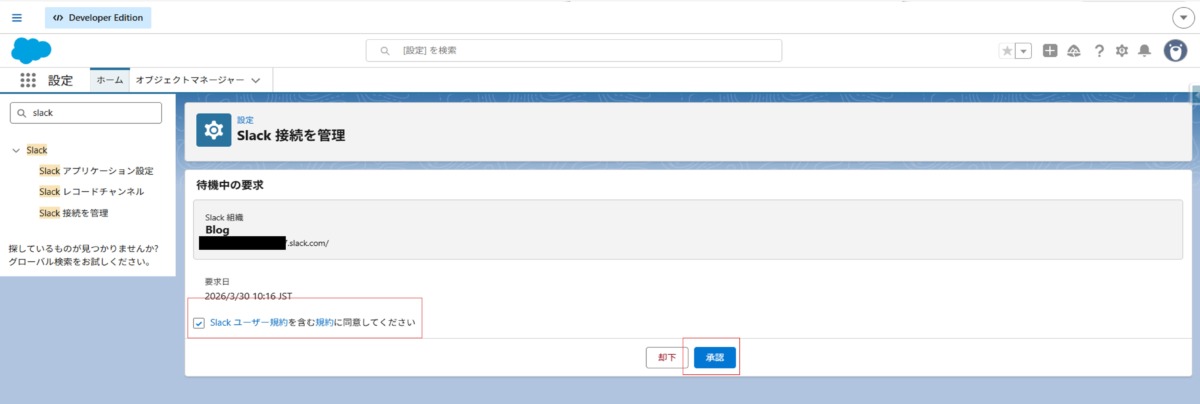Screen dimensions: 1200x404
Task: Open the setup gear icon
Action: pos(1122,51)
